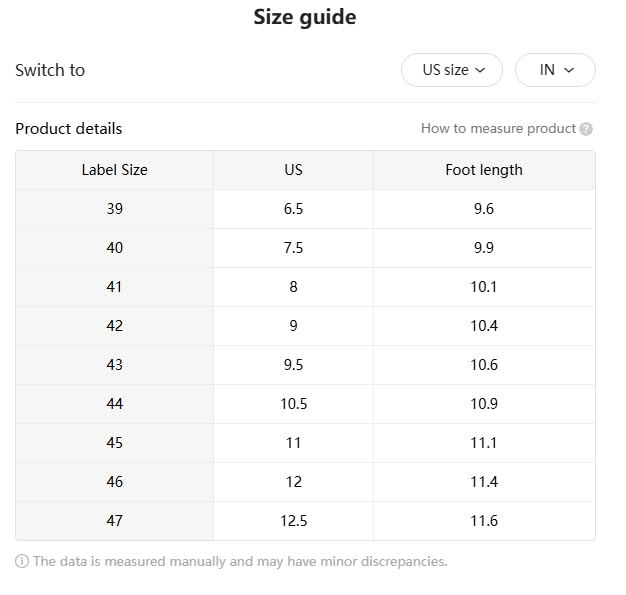
Task: Click the US column header
Action: coord(293,170)
